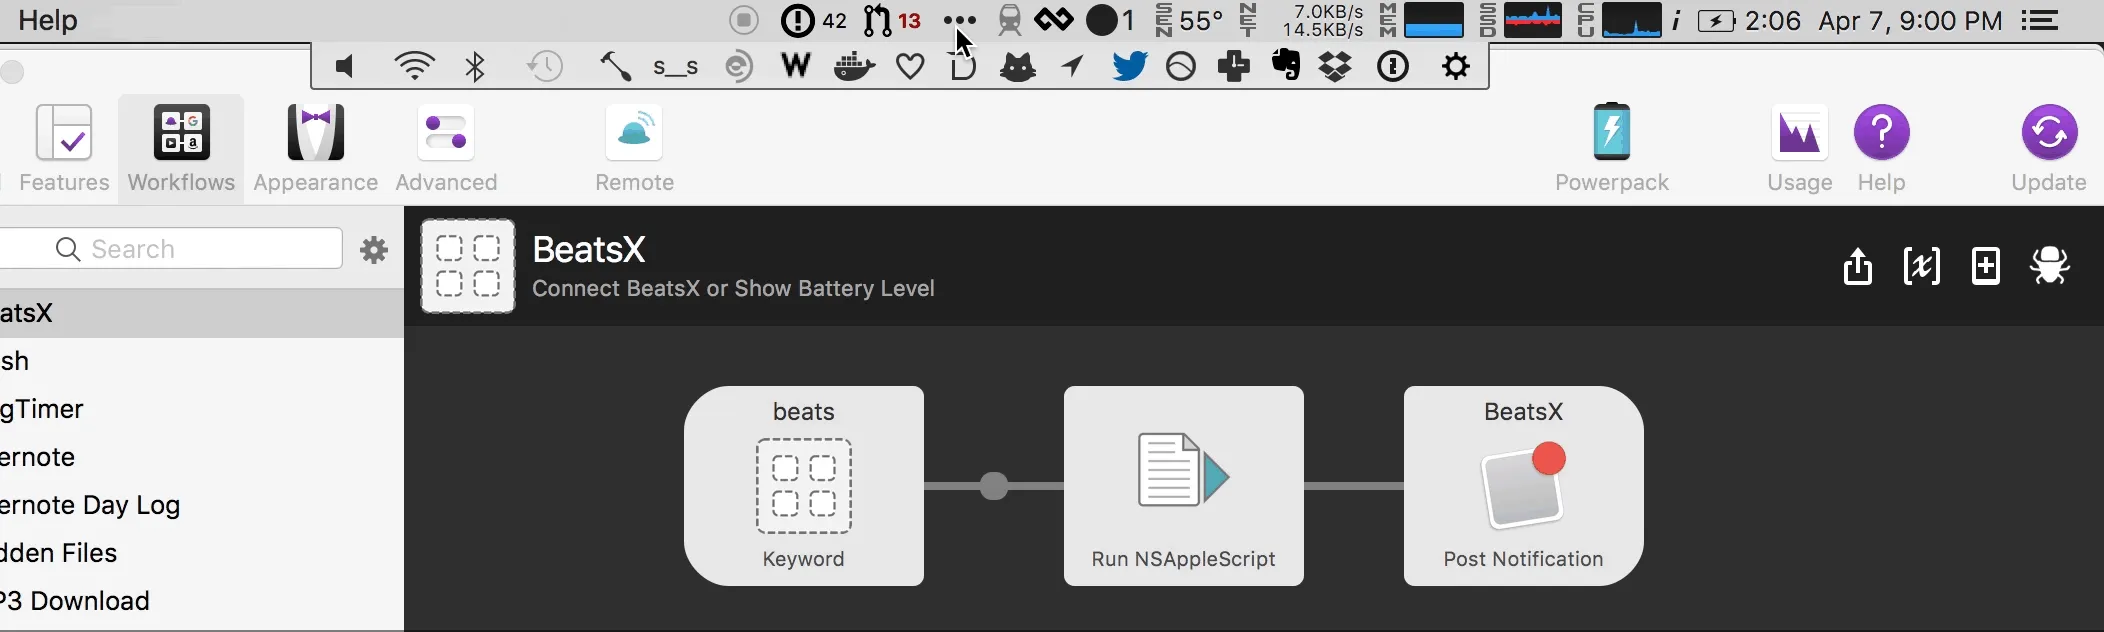Open the Help menu in menu bar
2104x632 pixels.
pyautogui.click(x=47, y=20)
